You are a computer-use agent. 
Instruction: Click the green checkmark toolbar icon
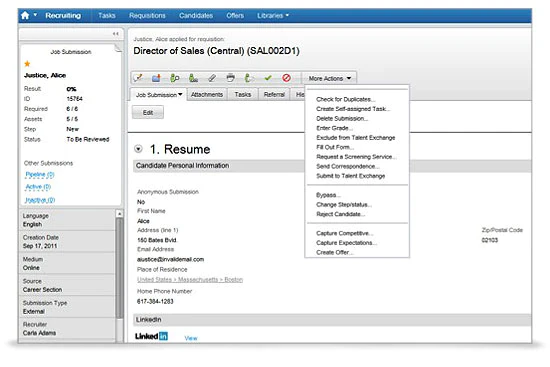pyautogui.click(x=268, y=78)
